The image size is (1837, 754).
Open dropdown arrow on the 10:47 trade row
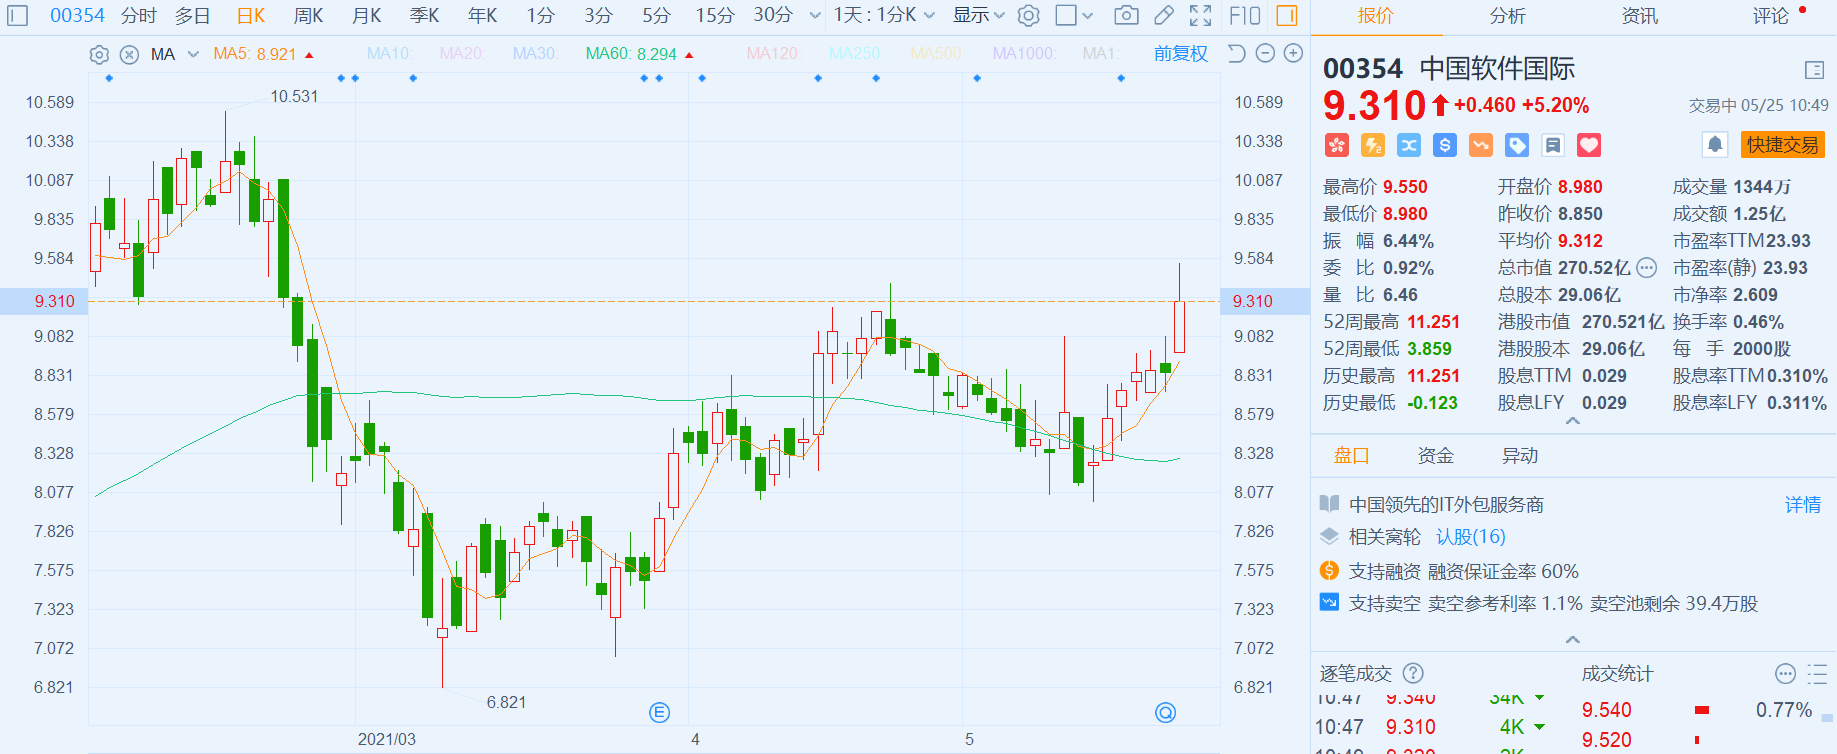1540,727
